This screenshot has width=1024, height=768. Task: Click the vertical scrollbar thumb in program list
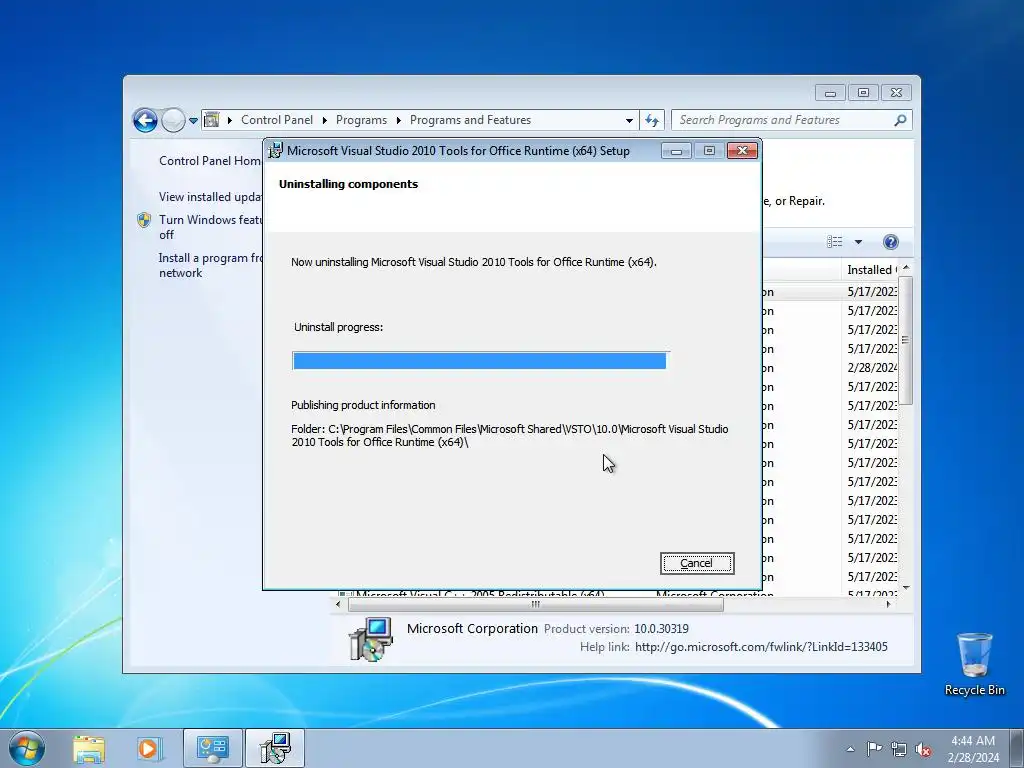(x=905, y=340)
